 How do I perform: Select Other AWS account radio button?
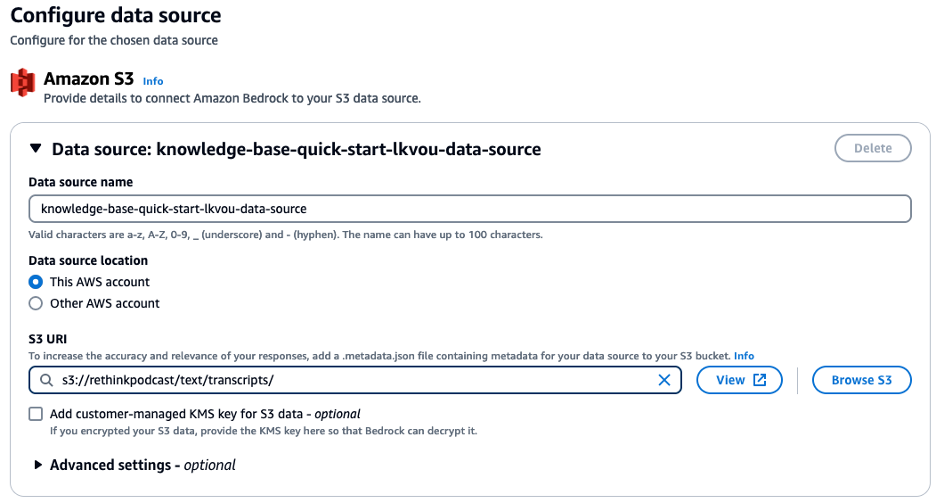[x=36, y=303]
